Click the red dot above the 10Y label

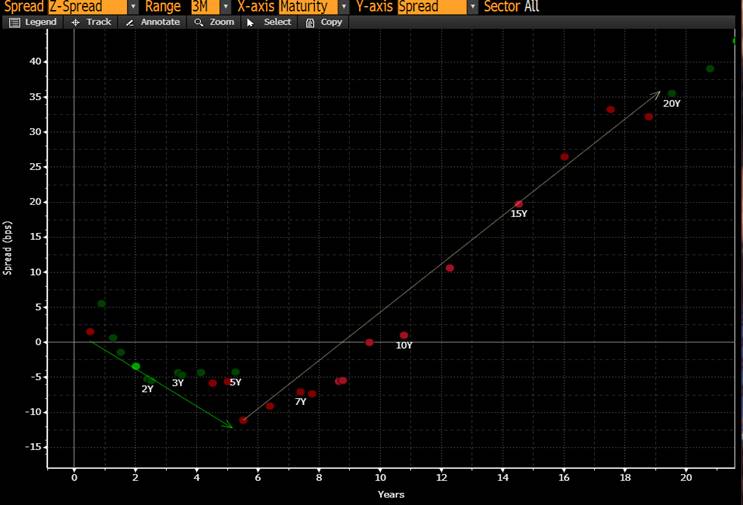pos(404,335)
